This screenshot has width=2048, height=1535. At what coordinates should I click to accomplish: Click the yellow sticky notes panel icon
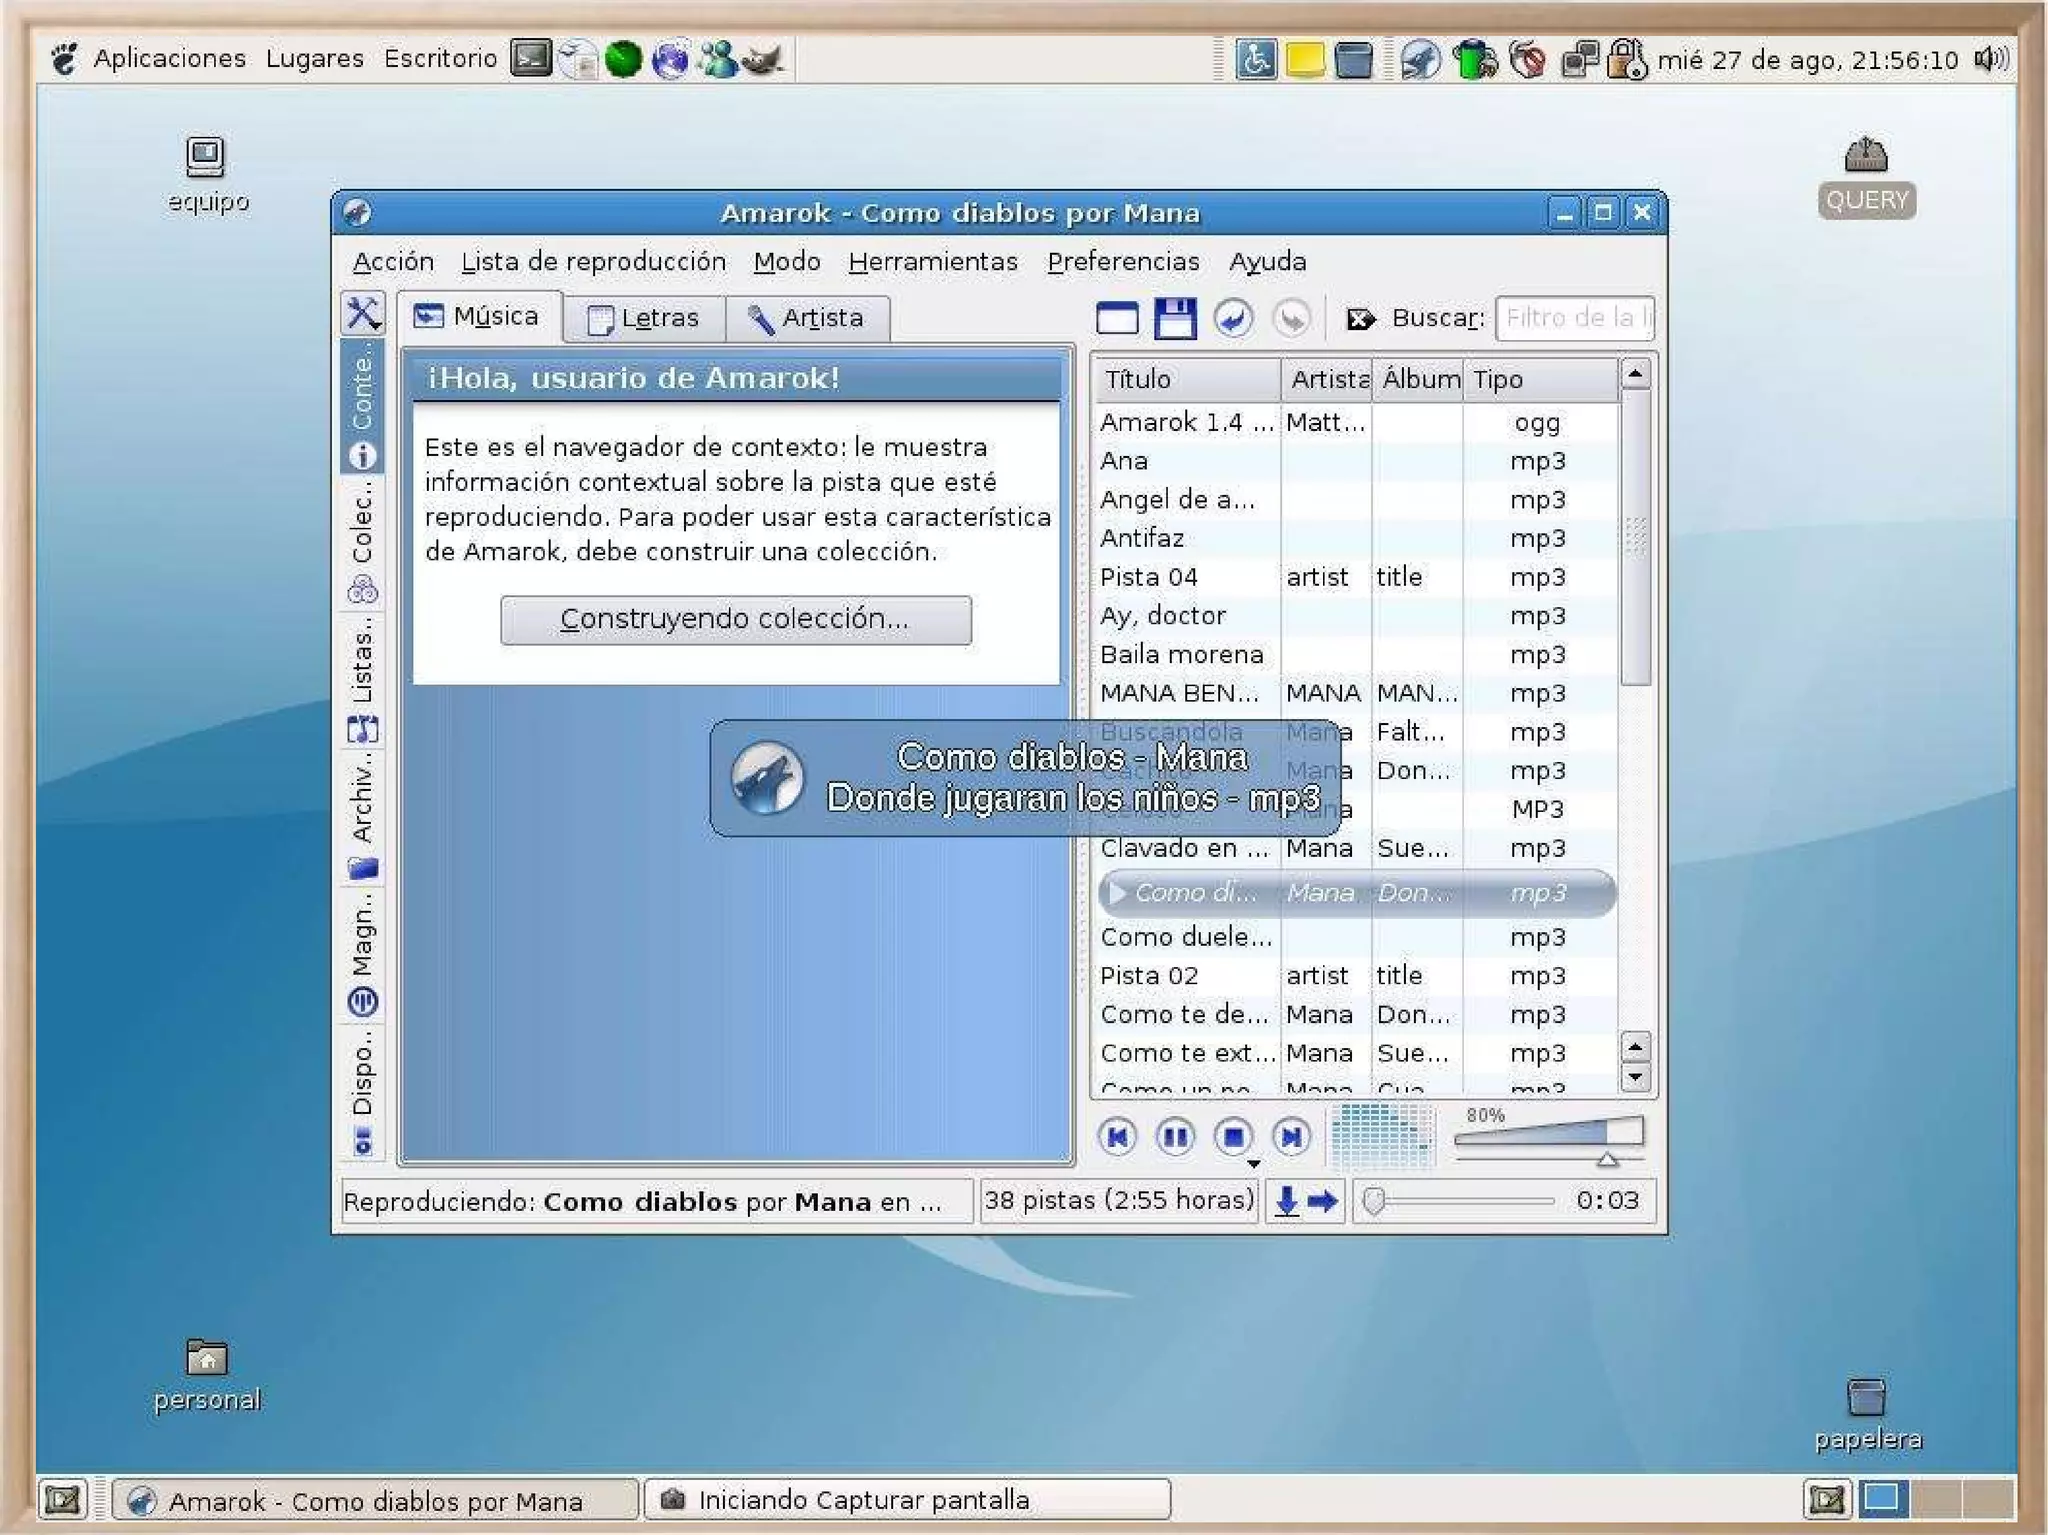point(1304,59)
